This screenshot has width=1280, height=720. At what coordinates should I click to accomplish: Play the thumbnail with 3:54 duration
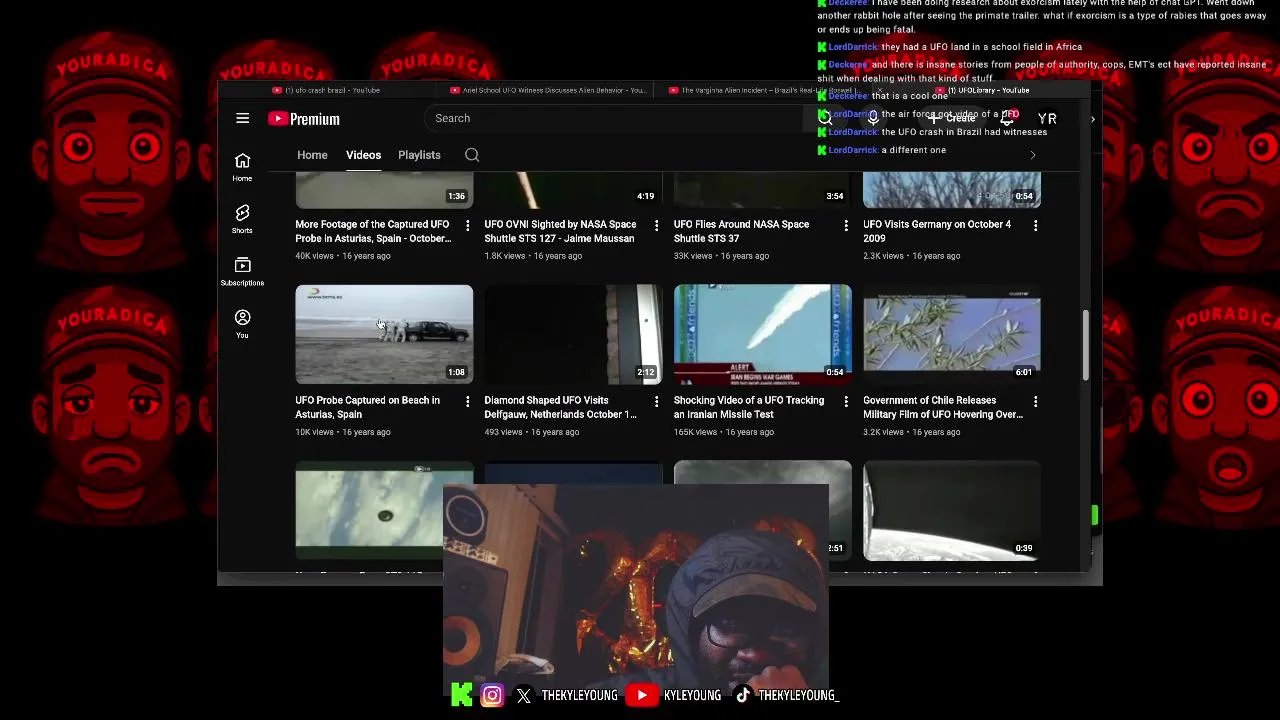[x=763, y=190]
